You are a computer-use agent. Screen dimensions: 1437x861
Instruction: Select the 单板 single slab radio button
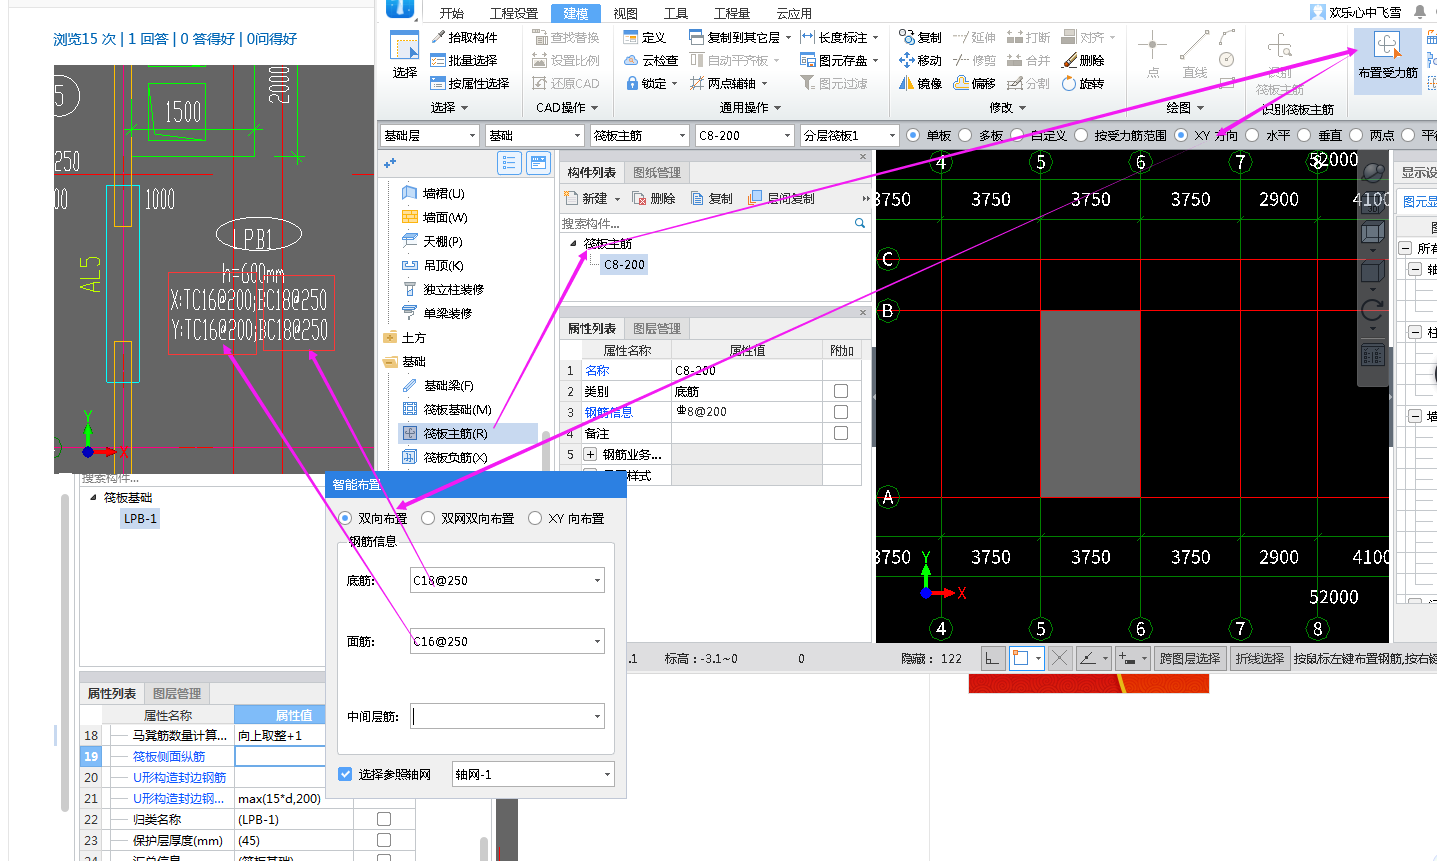tap(913, 135)
